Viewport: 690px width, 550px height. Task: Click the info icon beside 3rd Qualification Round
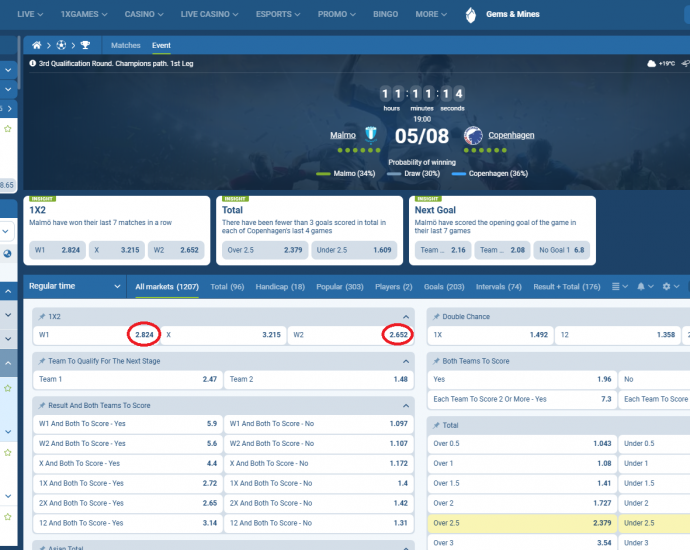33,63
